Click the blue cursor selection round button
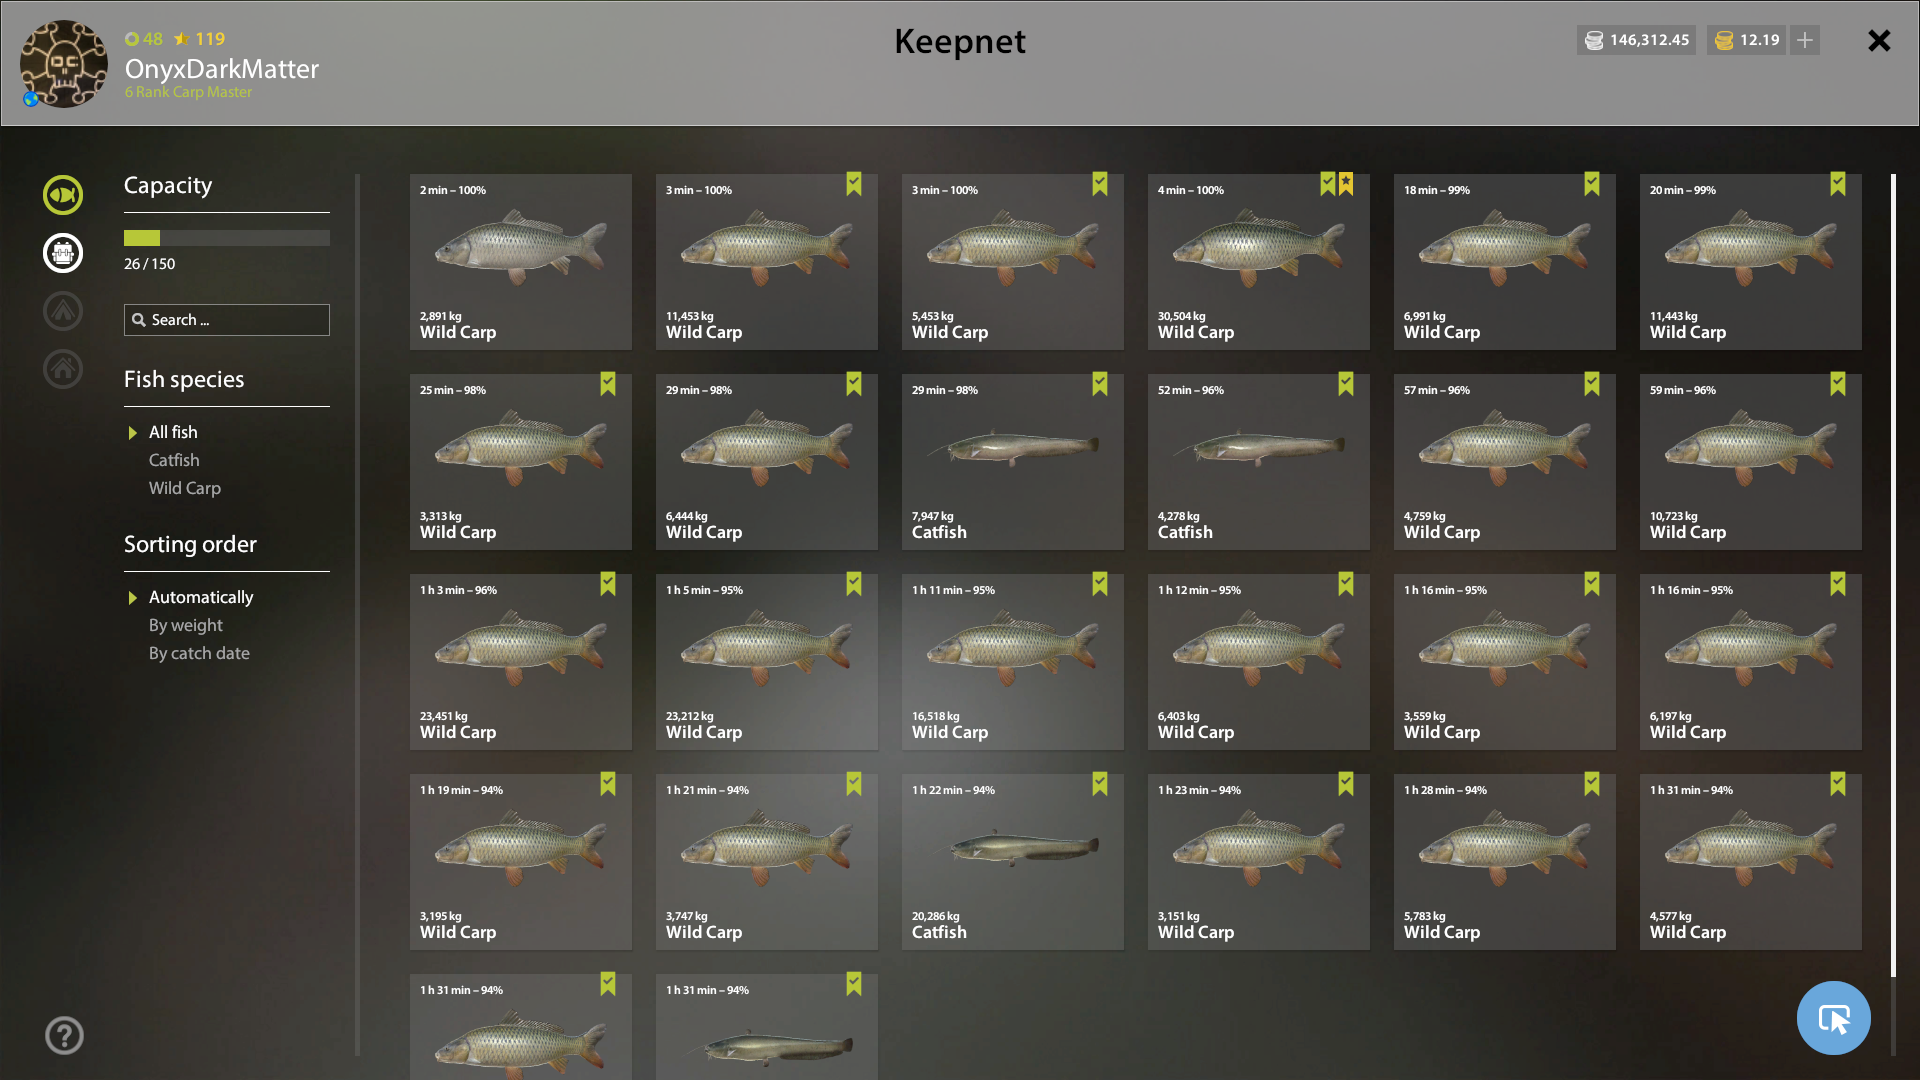The height and width of the screenshot is (1080, 1920). coord(1833,1018)
